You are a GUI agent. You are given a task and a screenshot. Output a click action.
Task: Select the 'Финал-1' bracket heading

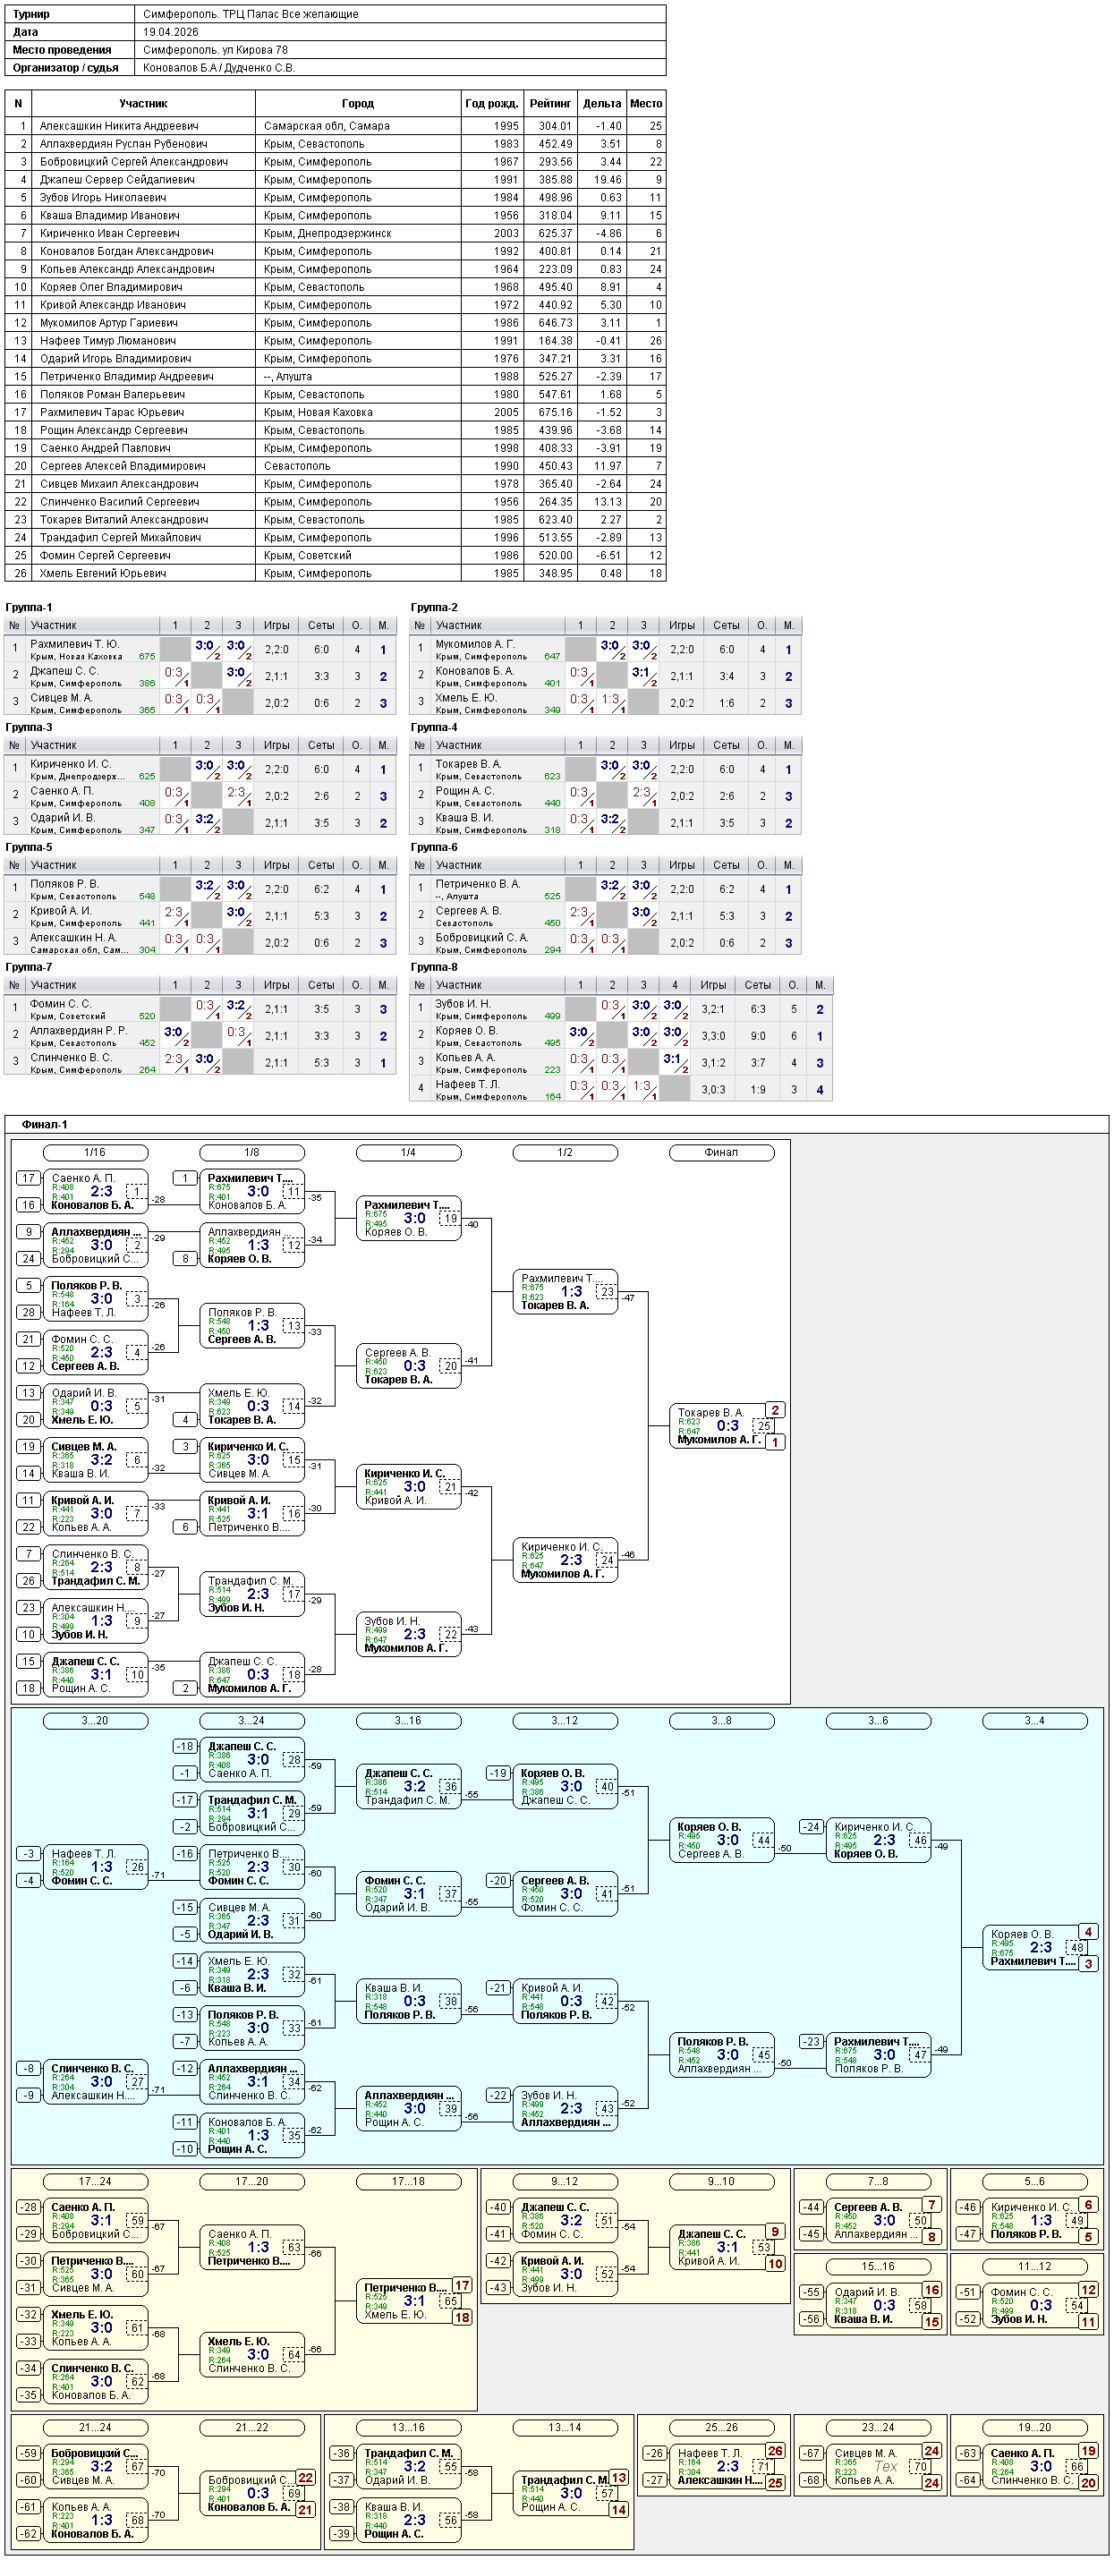point(45,1124)
